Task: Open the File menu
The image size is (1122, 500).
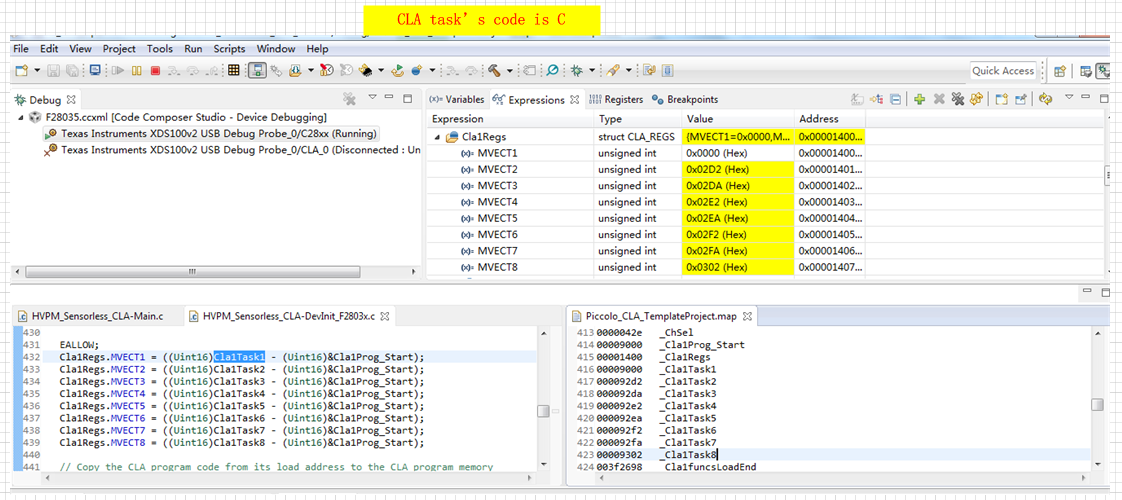Action: [x=21, y=49]
